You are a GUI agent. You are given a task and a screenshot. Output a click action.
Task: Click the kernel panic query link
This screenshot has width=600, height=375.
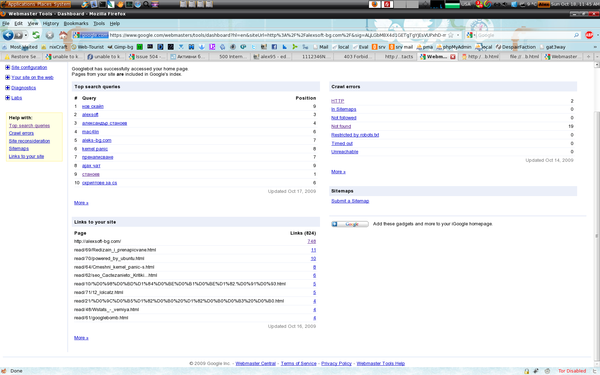coord(95,148)
